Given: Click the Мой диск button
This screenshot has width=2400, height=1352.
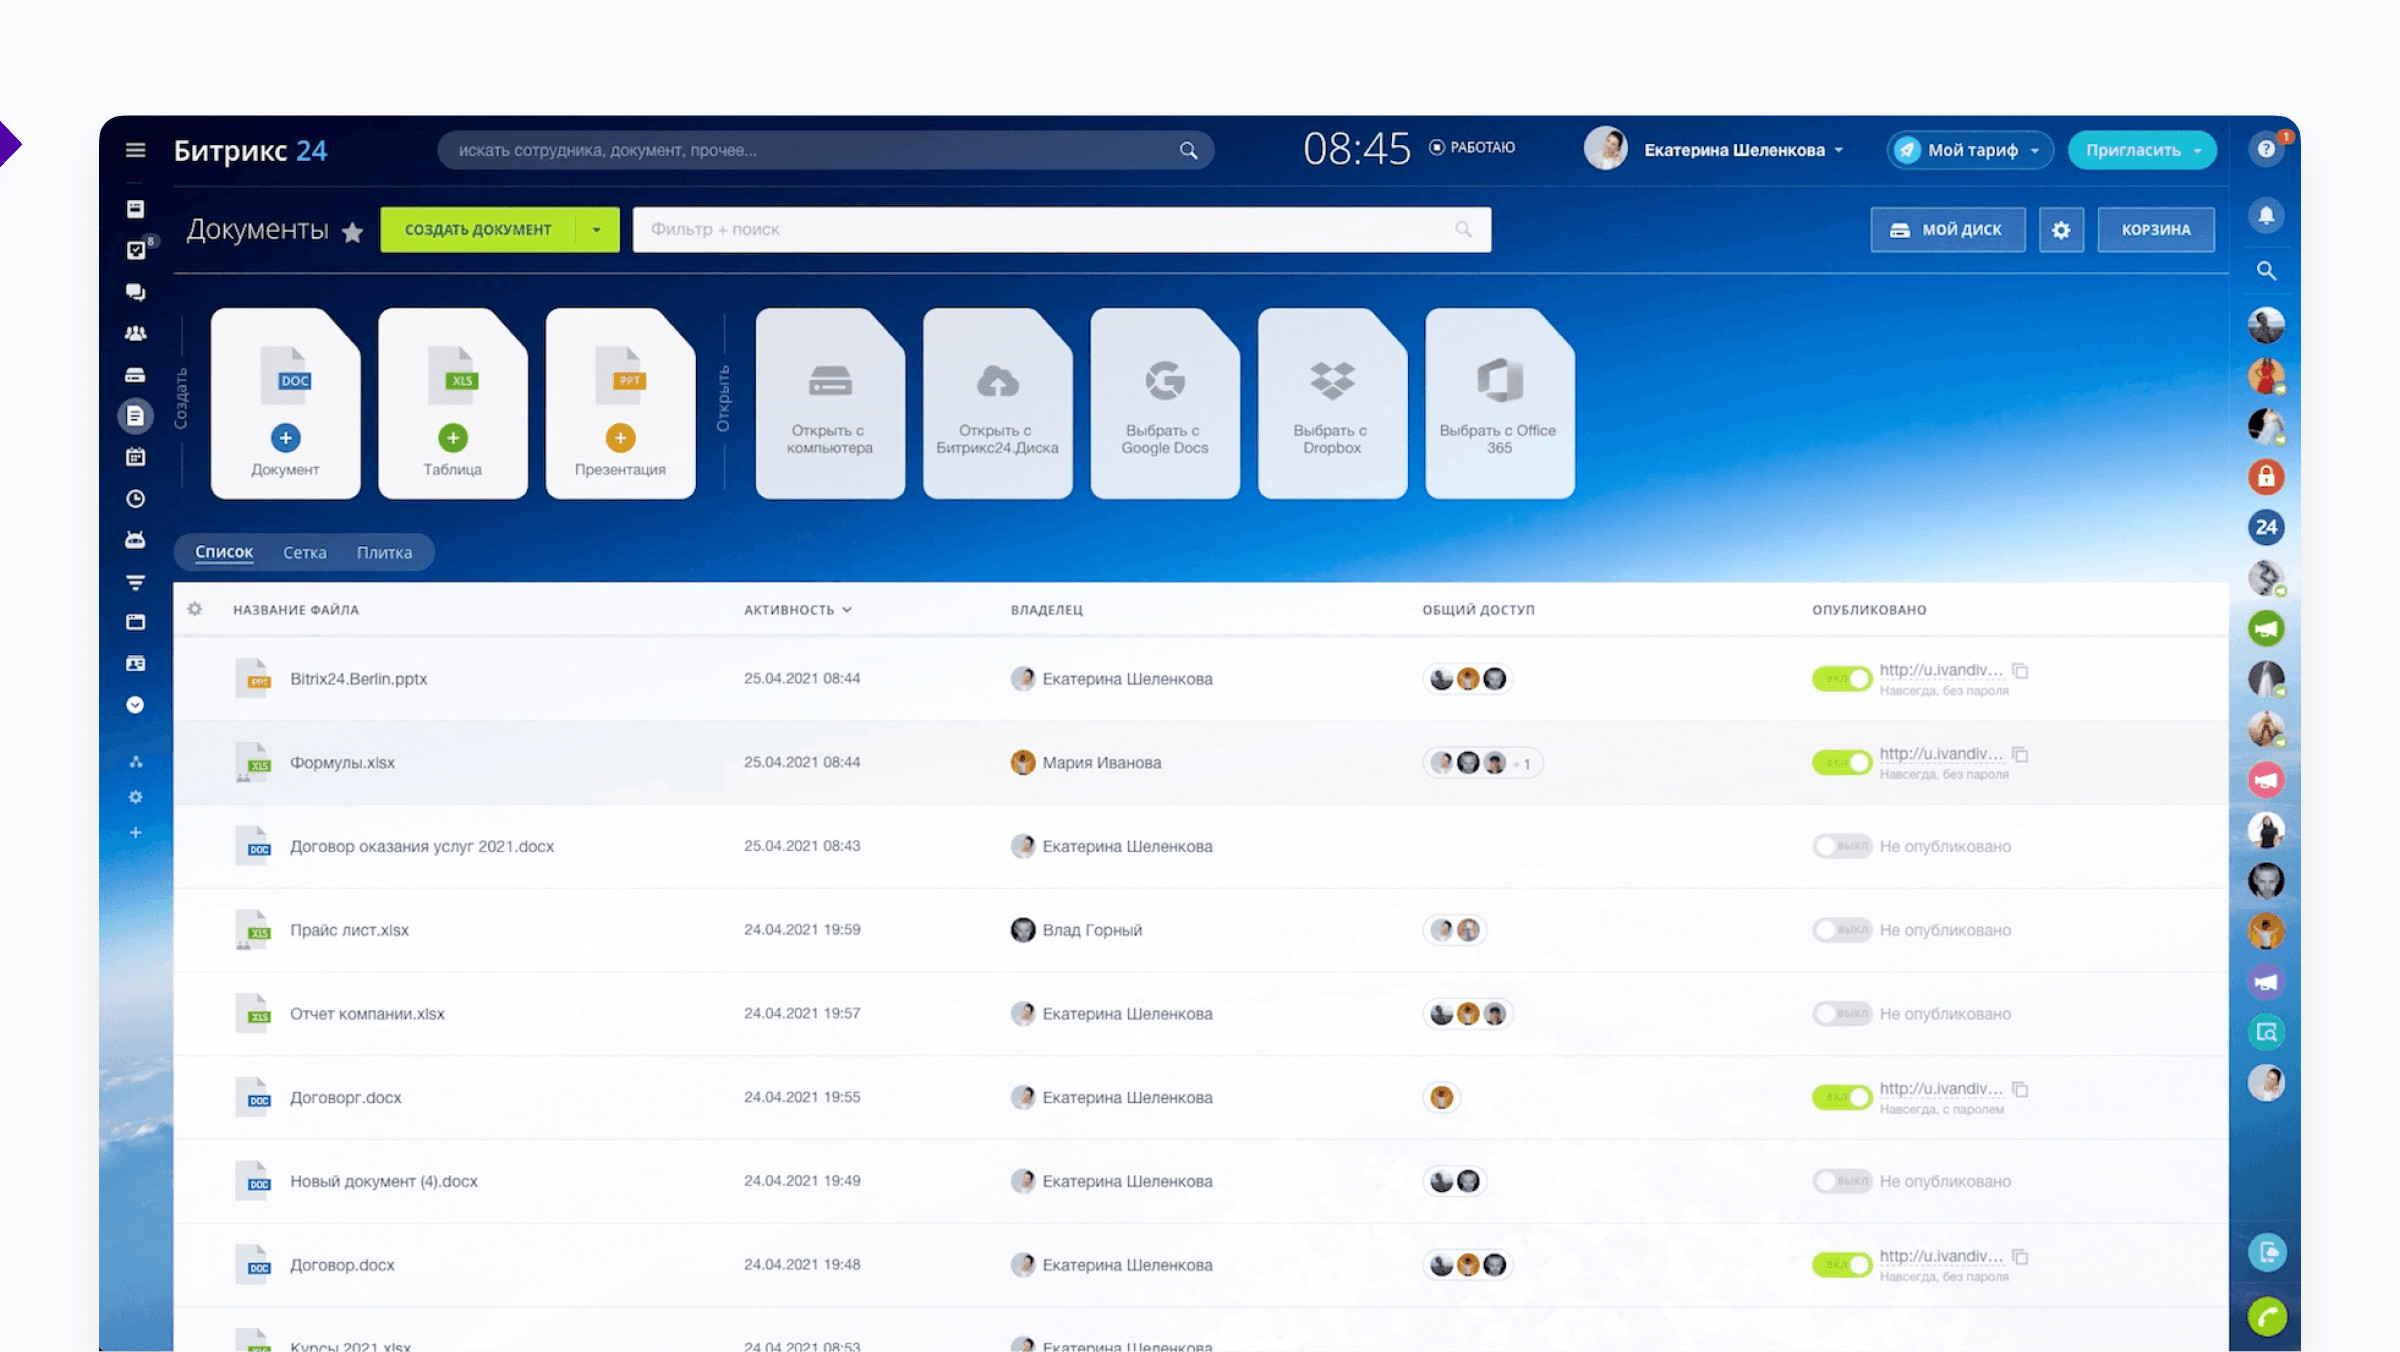Looking at the screenshot, I should pos(1947,230).
